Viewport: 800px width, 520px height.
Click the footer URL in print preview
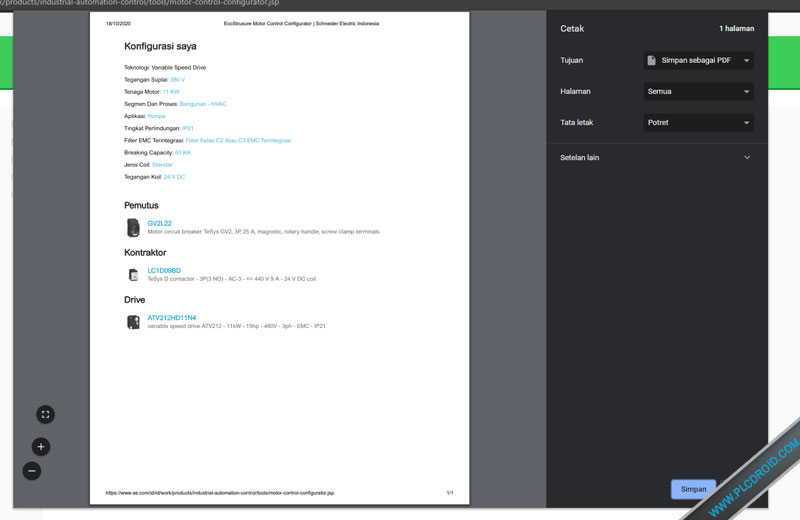219,493
